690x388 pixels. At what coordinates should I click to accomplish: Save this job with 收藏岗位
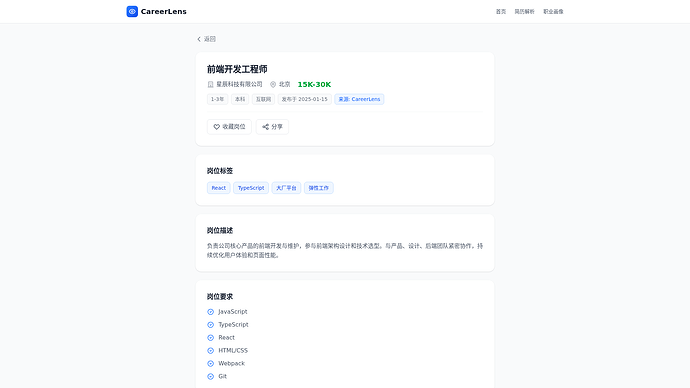point(229,127)
